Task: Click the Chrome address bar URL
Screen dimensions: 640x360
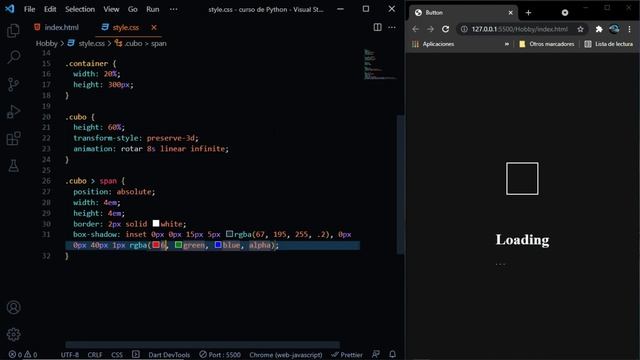Action: click(x=520, y=29)
